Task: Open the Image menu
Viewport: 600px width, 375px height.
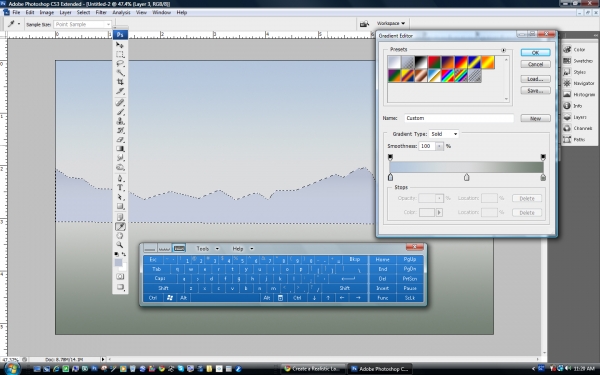Action: 47,13
